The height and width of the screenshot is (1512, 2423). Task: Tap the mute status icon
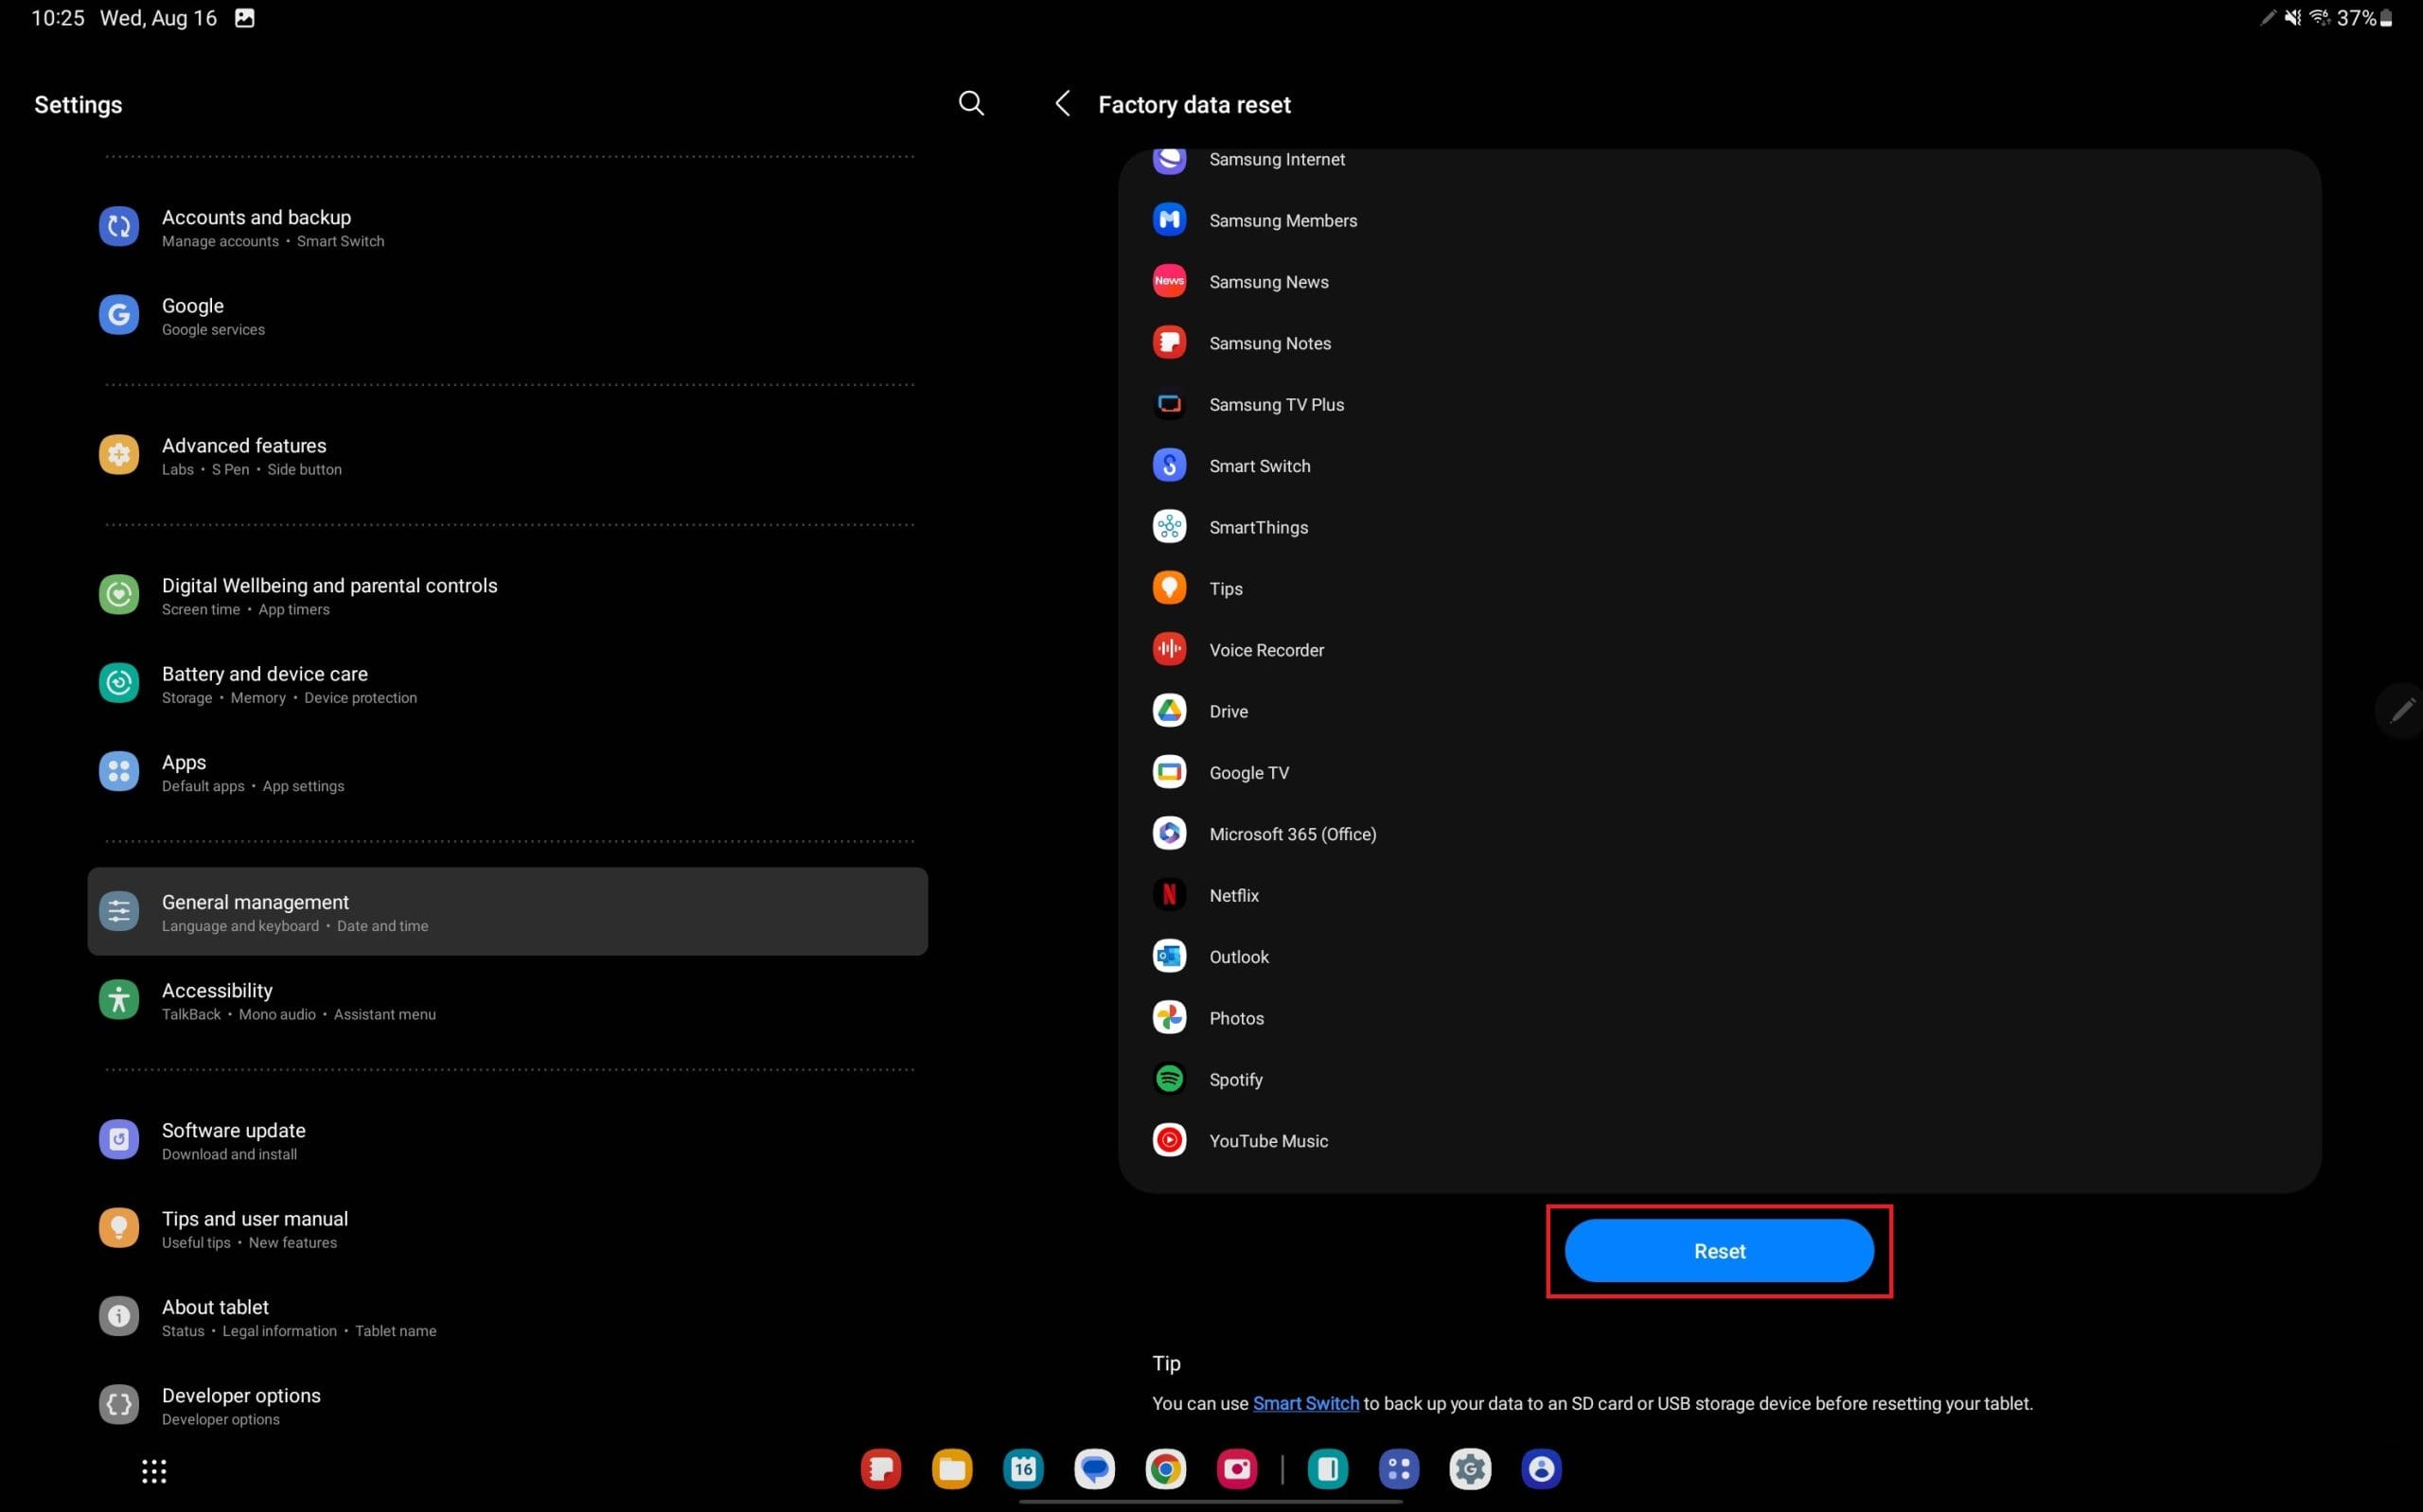pyautogui.click(x=2292, y=17)
